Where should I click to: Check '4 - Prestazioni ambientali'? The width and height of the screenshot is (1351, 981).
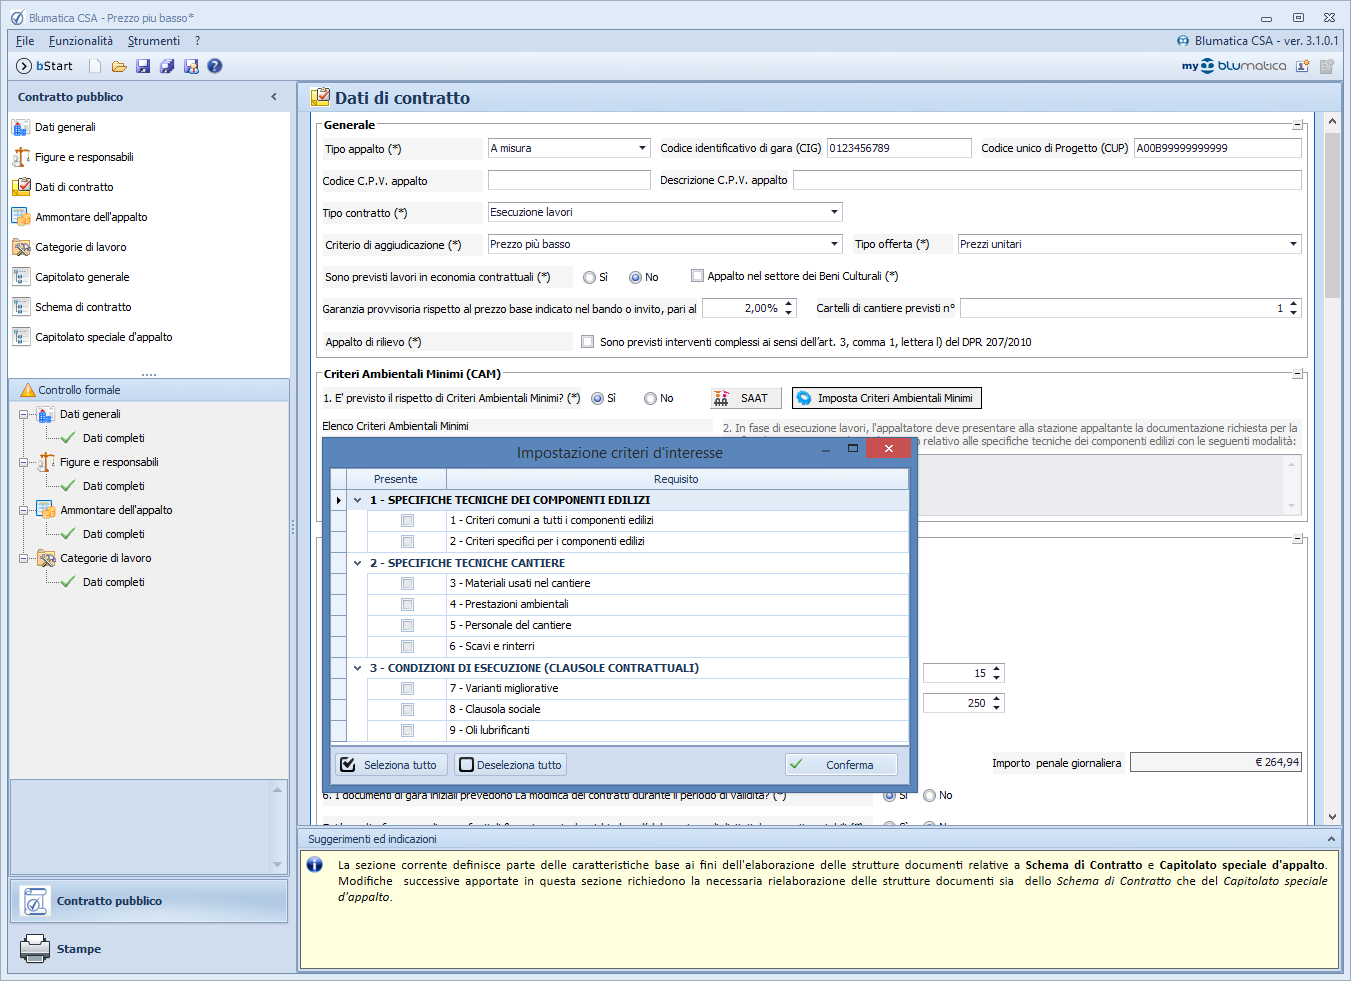click(x=407, y=604)
